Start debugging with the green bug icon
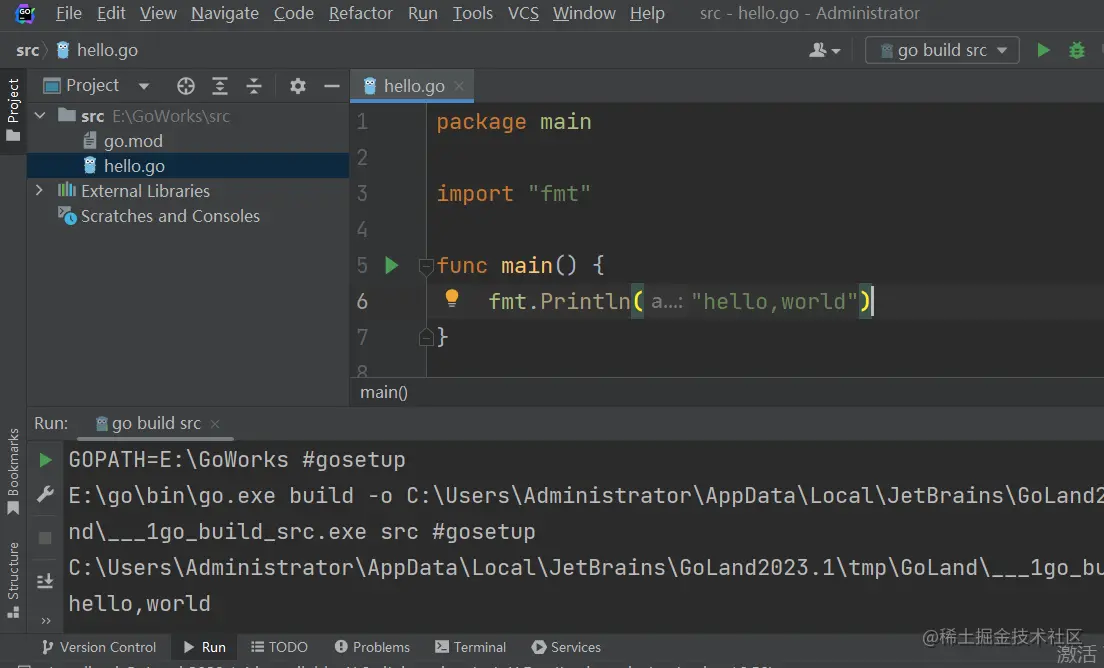This screenshot has width=1104, height=668. point(1077,50)
